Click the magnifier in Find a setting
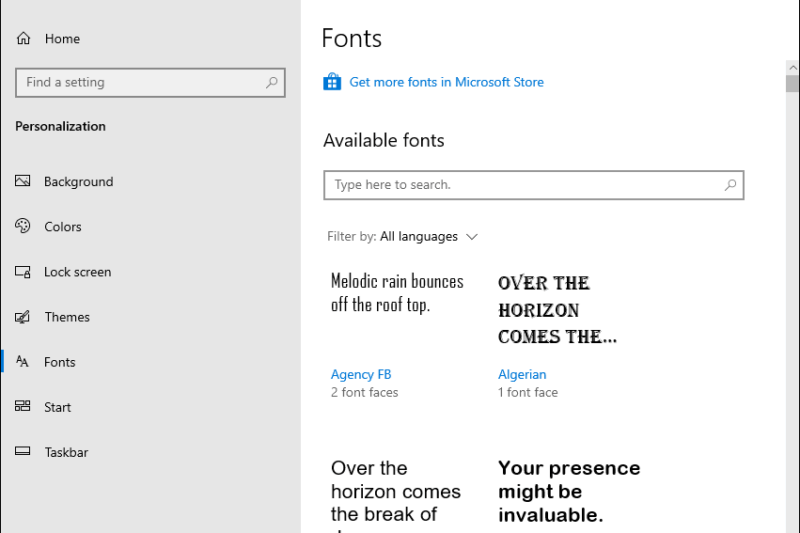Screen dimensions: 800x533 click(272, 82)
